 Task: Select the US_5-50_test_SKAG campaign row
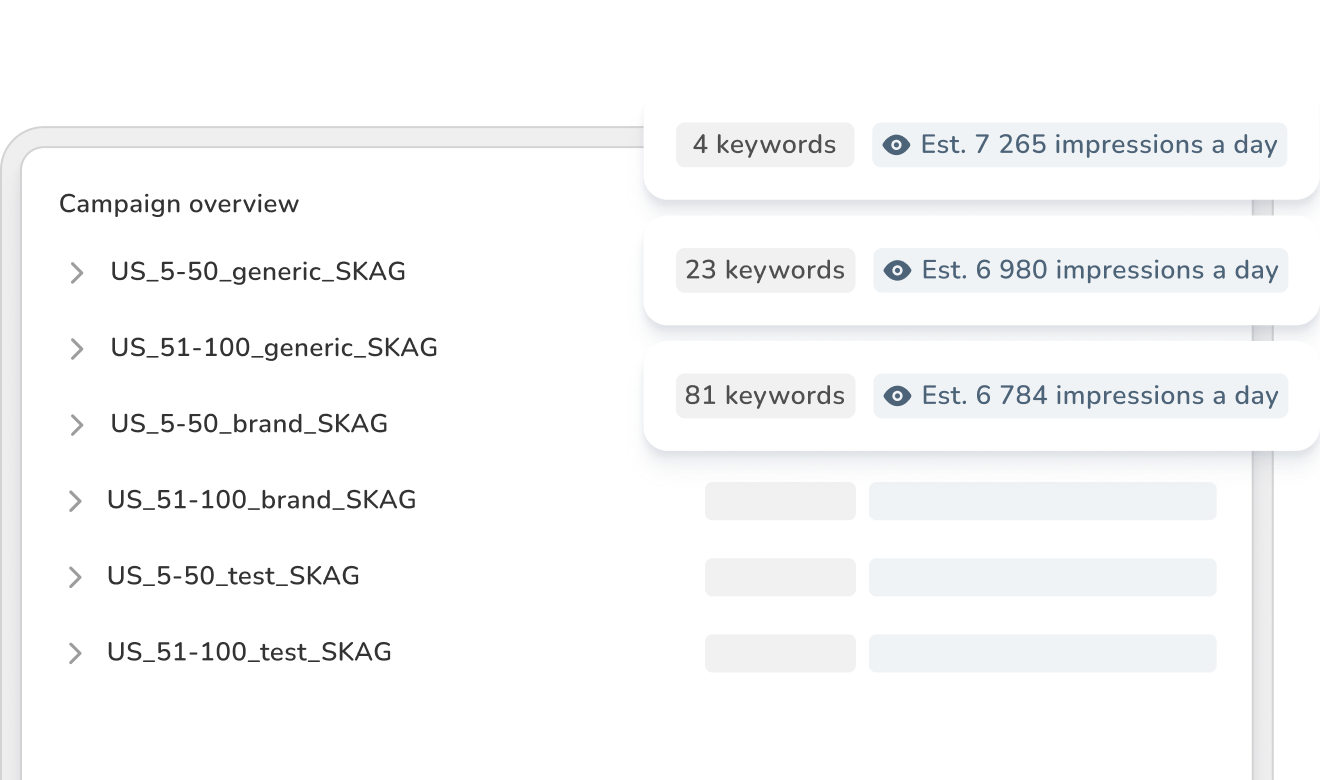[x=233, y=576]
